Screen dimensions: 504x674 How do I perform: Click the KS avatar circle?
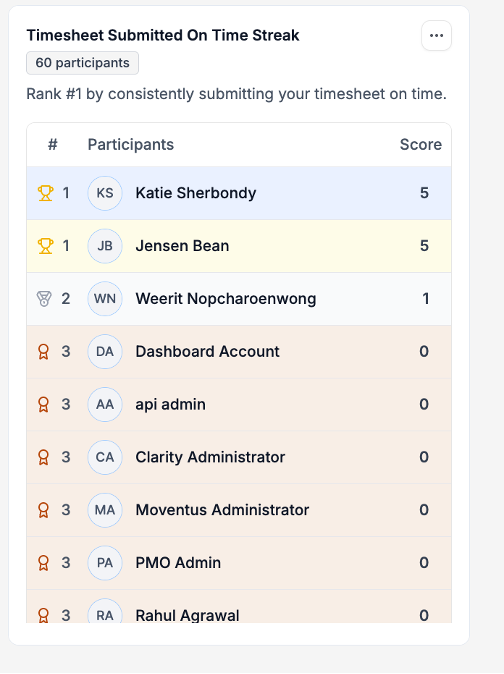[x=105, y=193]
